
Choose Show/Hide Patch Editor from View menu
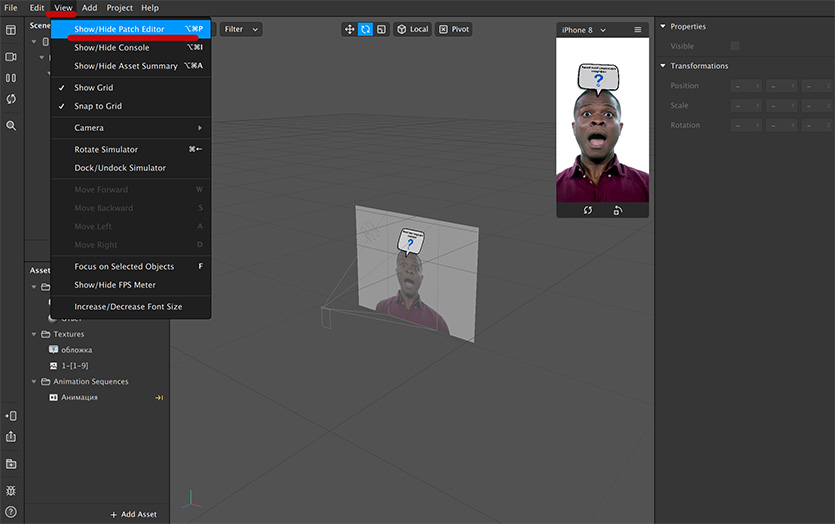119,29
